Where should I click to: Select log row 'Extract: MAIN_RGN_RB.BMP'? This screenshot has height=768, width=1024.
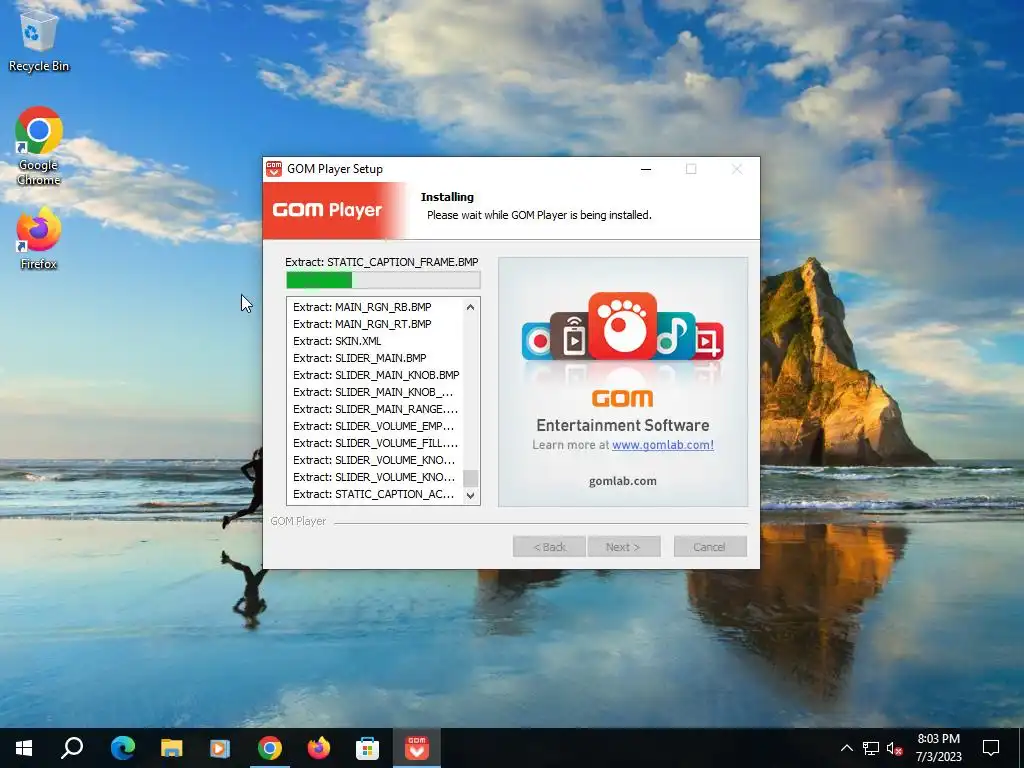[362, 307]
